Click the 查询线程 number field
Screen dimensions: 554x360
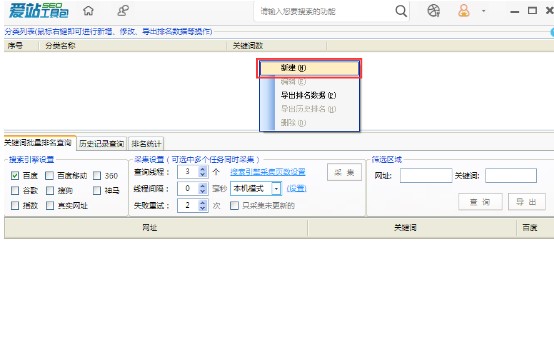pos(188,172)
